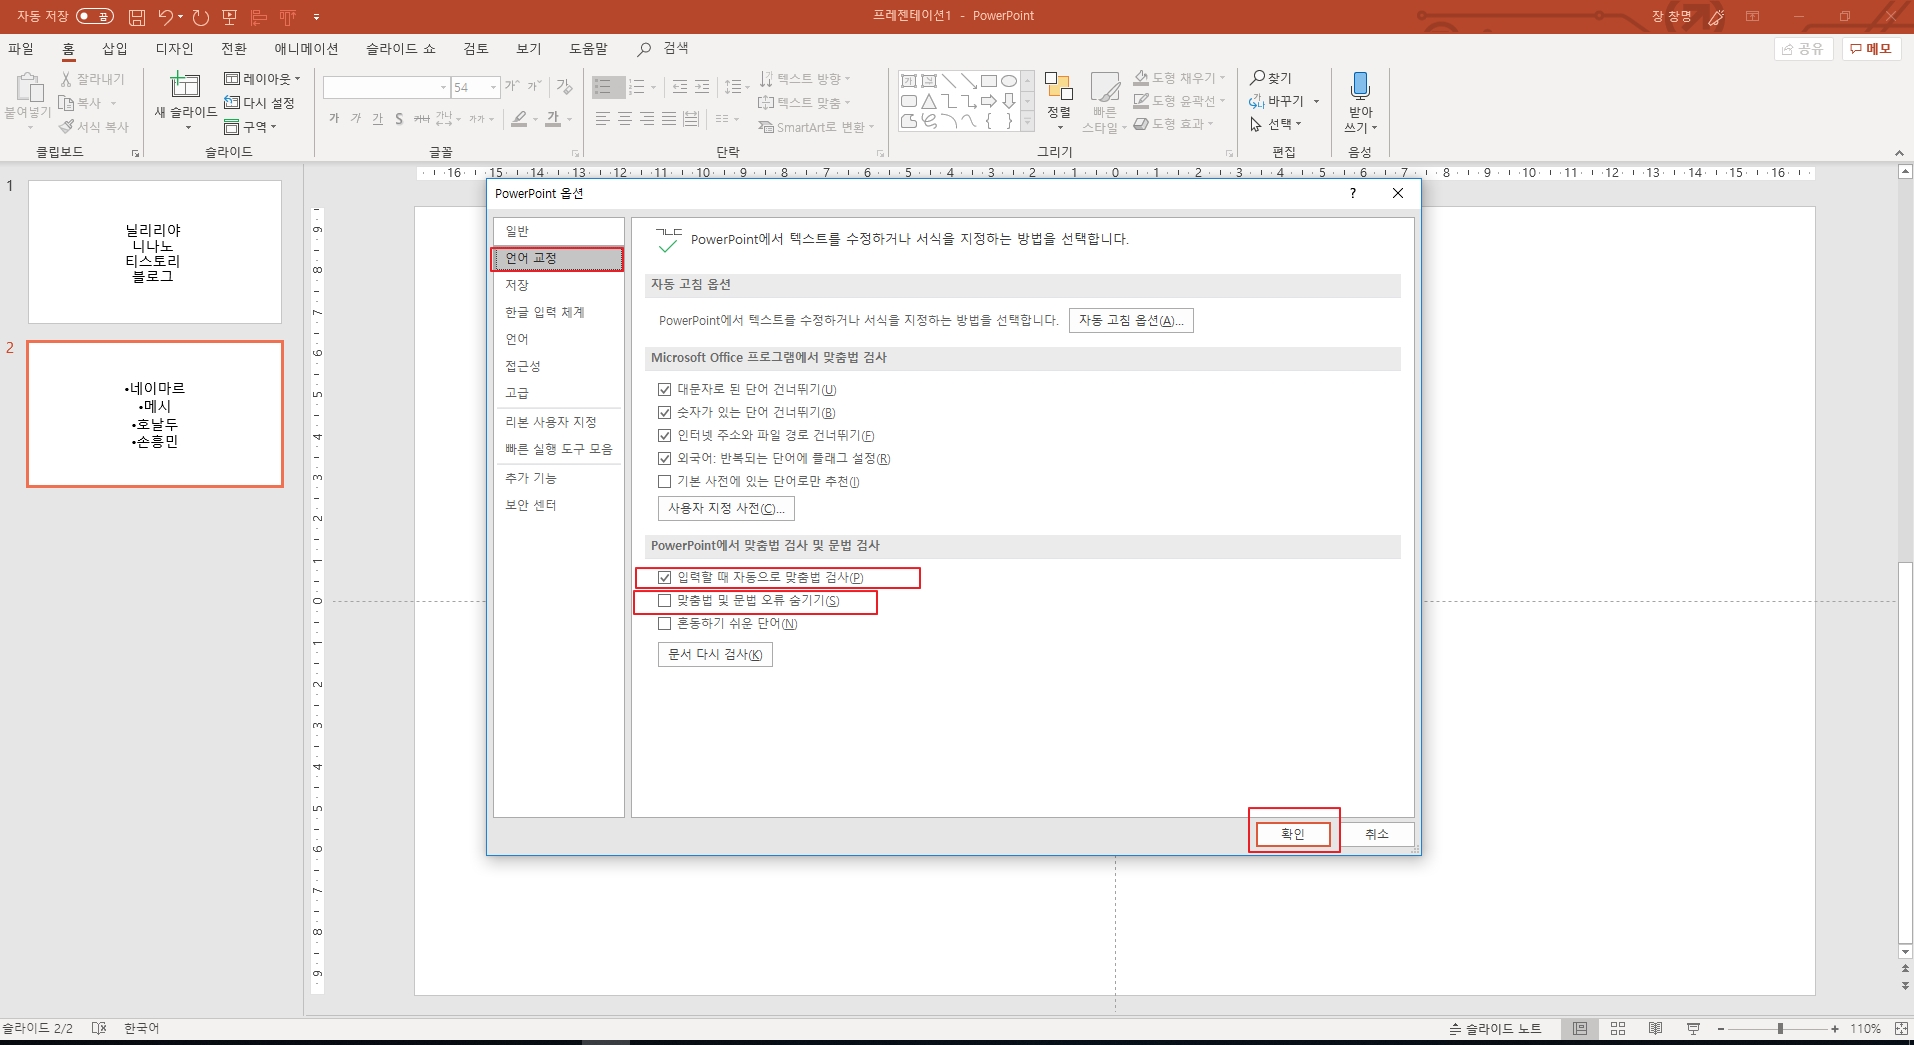Switch to the Insert (삽입) tab
Viewport: 1914px width, 1045px height.
(x=115, y=49)
